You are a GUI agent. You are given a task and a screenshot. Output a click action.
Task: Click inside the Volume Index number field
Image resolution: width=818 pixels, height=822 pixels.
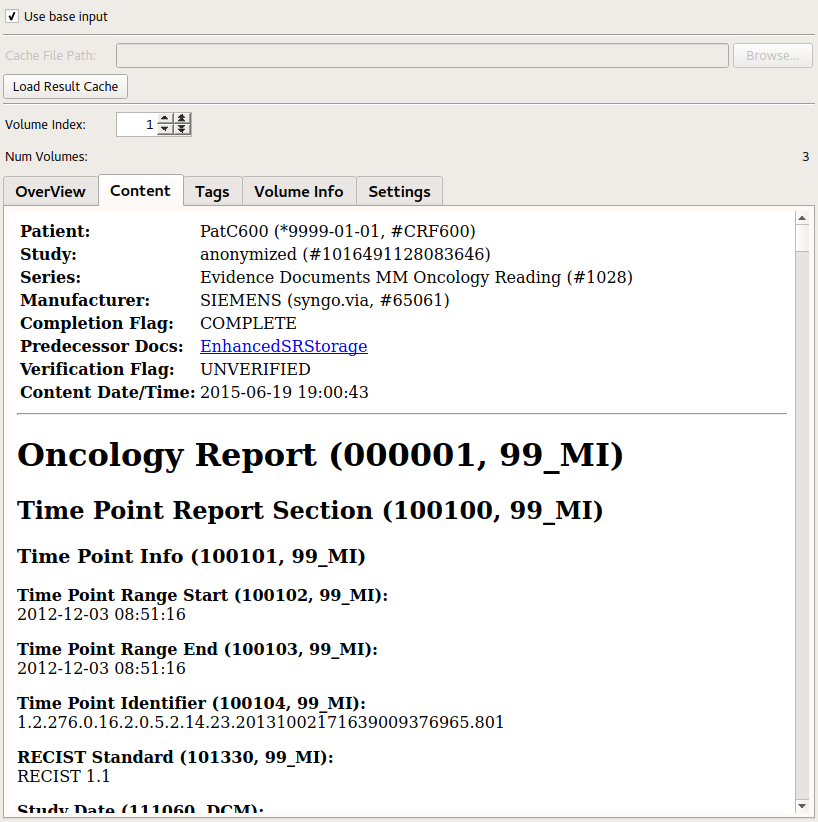click(x=136, y=125)
